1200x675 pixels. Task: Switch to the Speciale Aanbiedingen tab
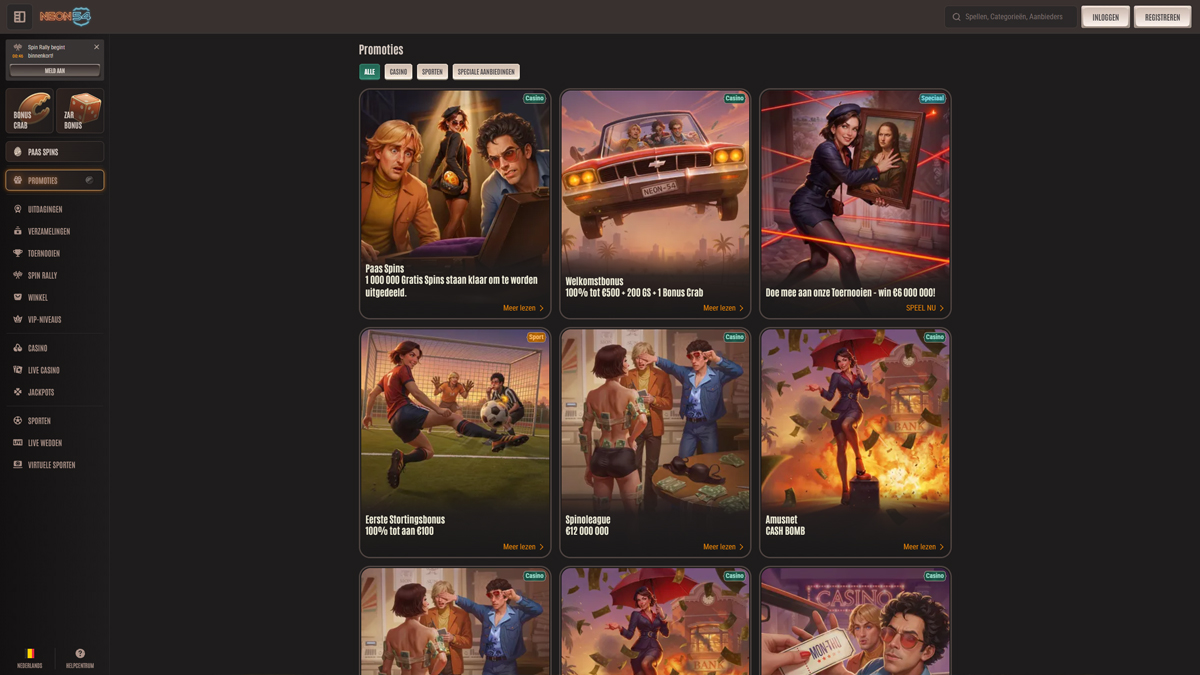click(x=486, y=72)
